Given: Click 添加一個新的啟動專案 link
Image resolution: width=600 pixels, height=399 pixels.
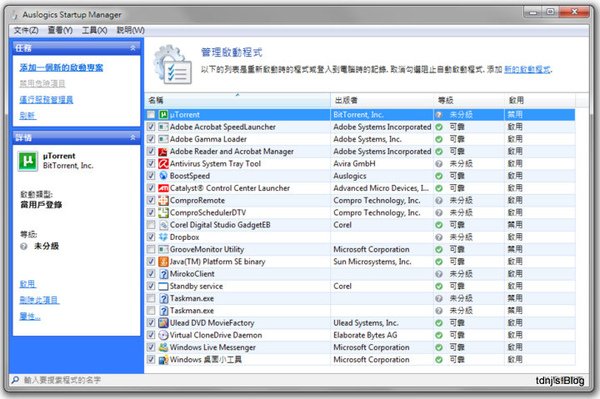Looking at the screenshot, I should click(x=61, y=68).
